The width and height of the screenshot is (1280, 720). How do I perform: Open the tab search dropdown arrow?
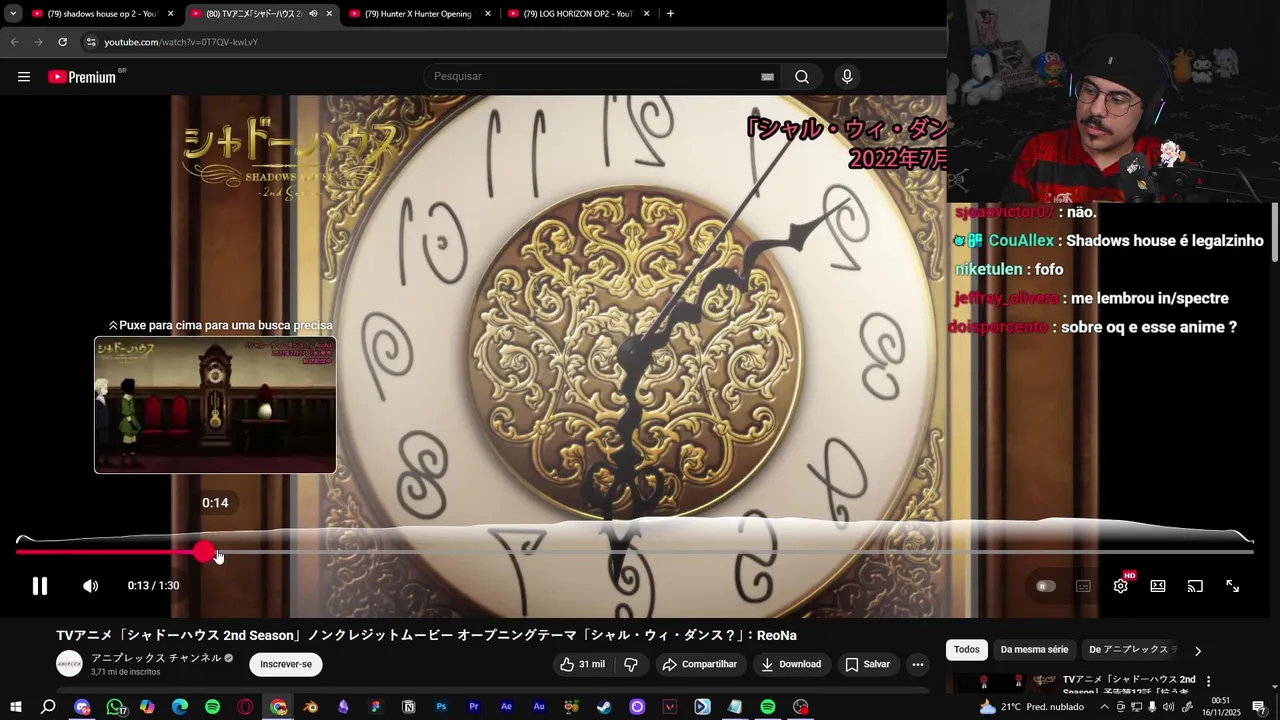pos(12,14)
